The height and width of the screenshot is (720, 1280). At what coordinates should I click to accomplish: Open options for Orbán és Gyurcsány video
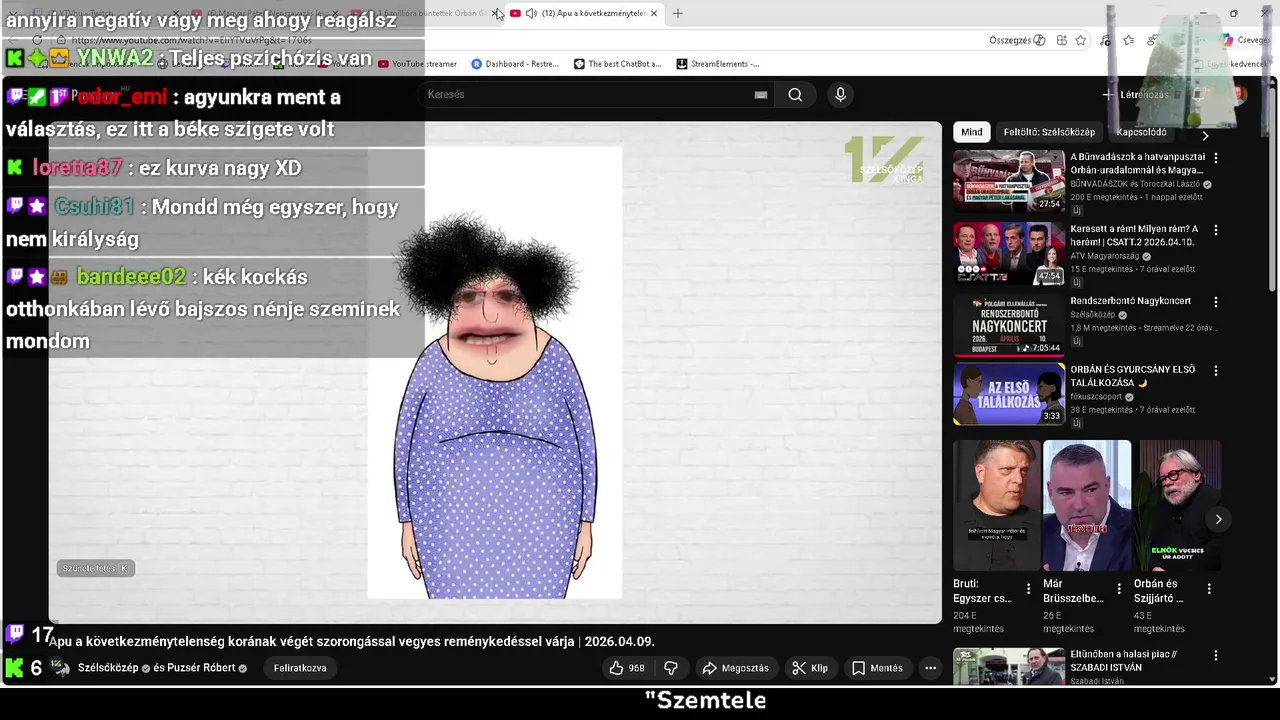tap(1216, 370)
